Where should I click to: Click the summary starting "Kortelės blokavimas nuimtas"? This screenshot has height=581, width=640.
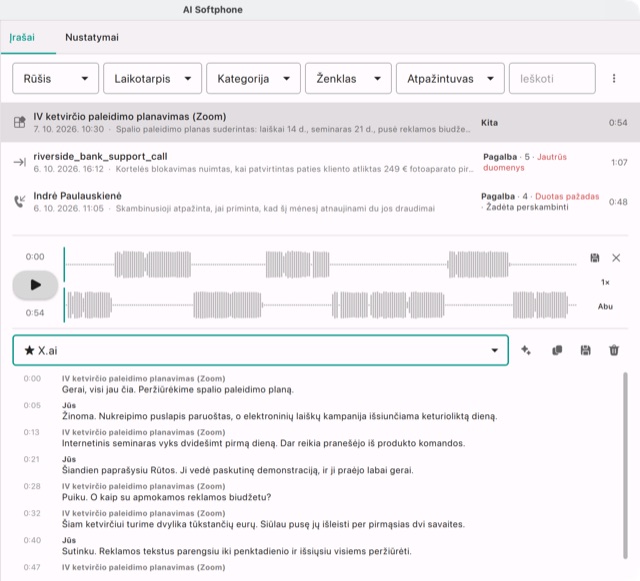[x=294, y=169]
